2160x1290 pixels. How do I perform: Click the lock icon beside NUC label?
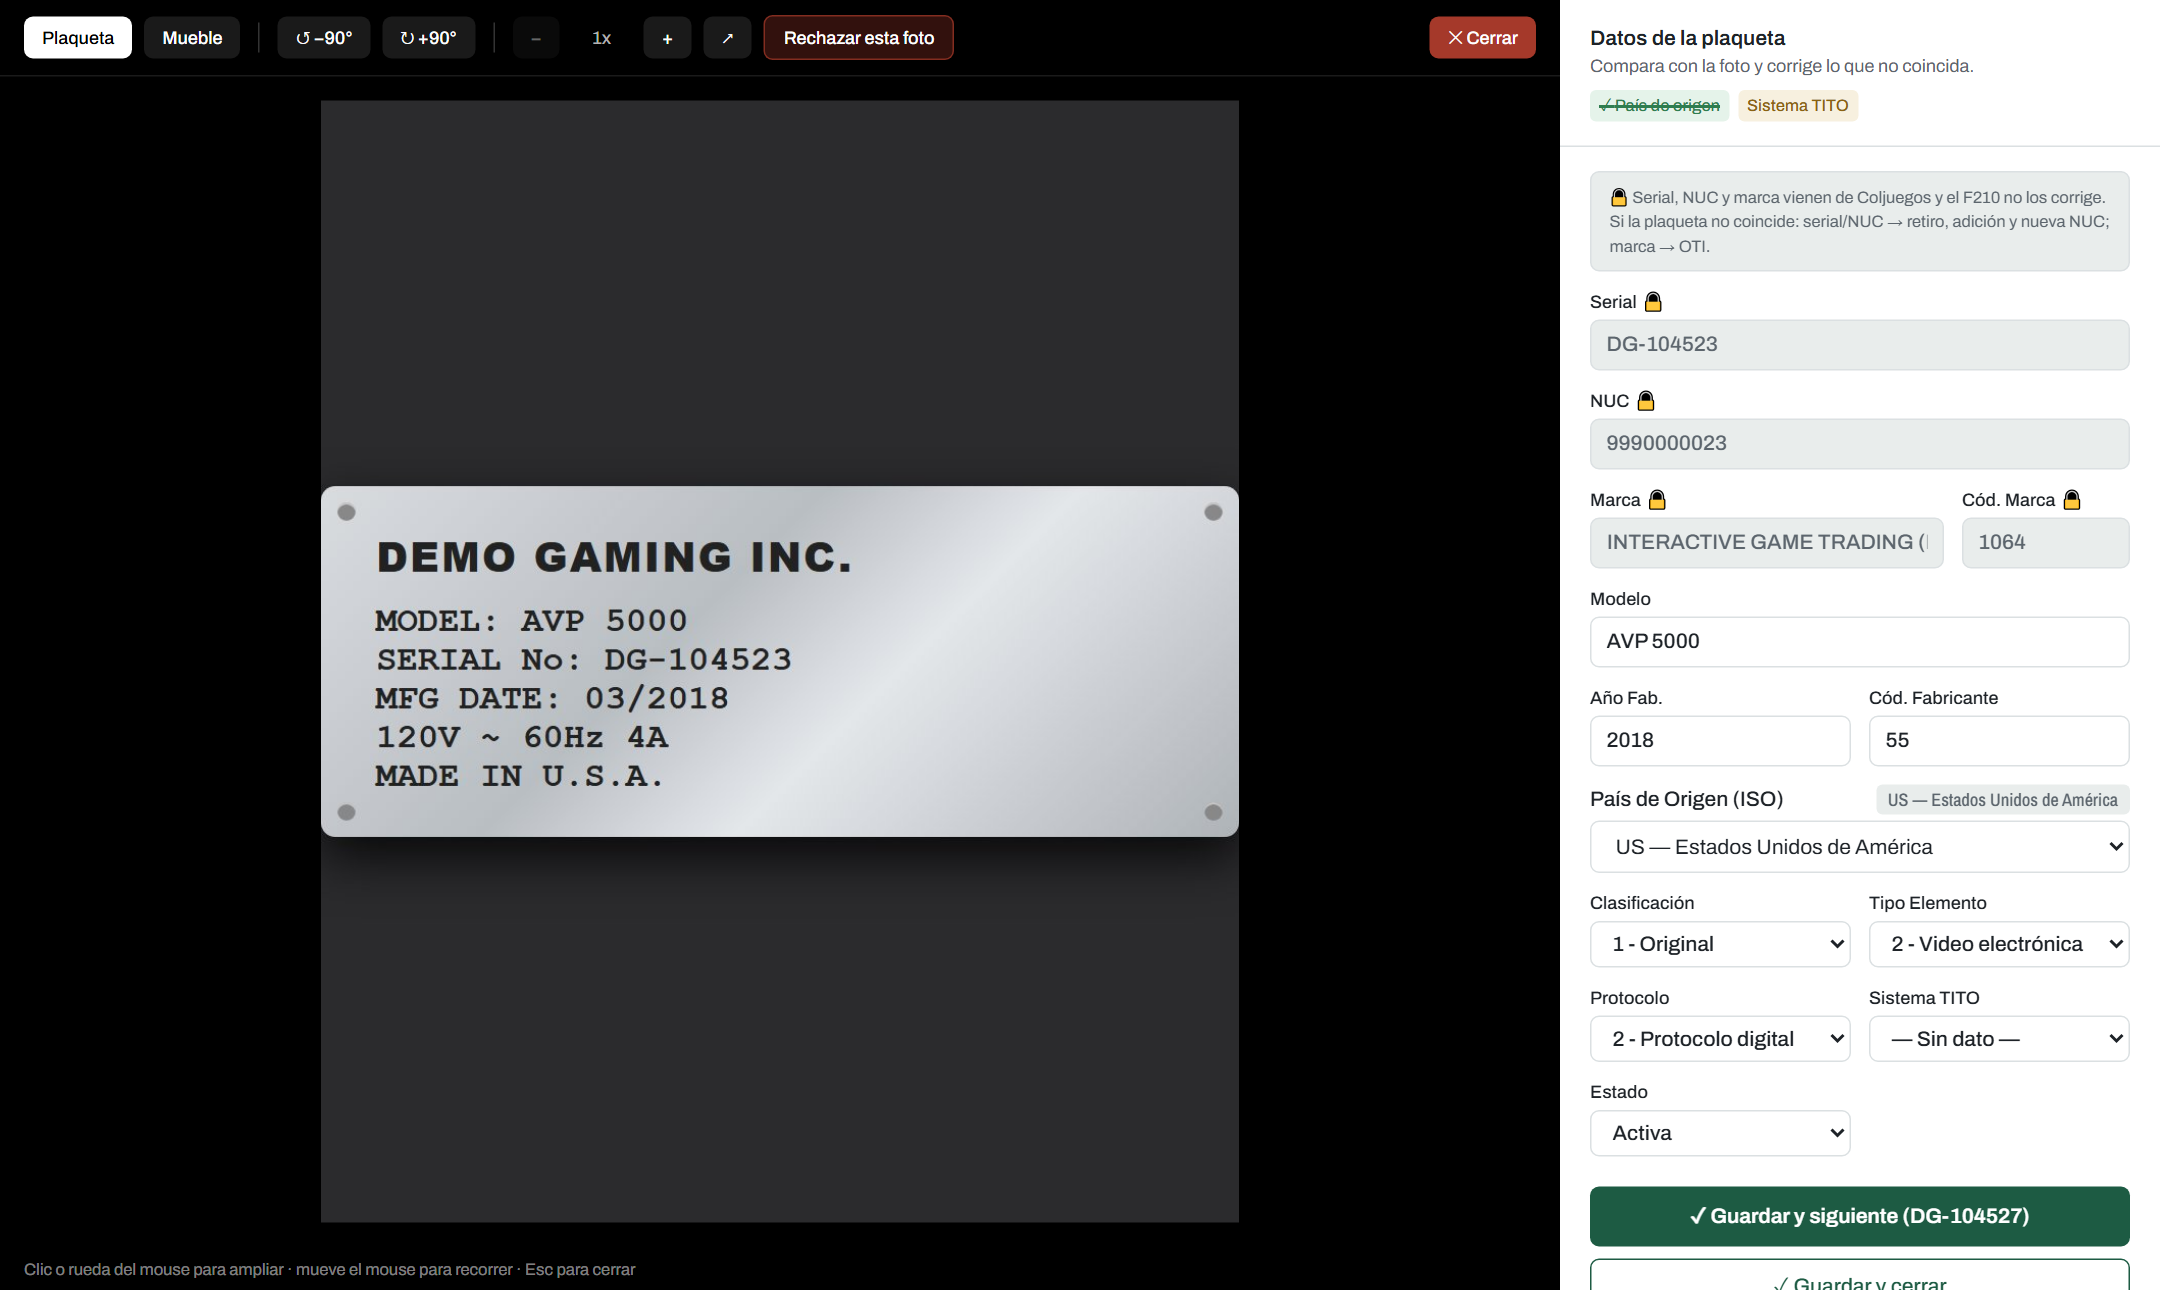1646,401
